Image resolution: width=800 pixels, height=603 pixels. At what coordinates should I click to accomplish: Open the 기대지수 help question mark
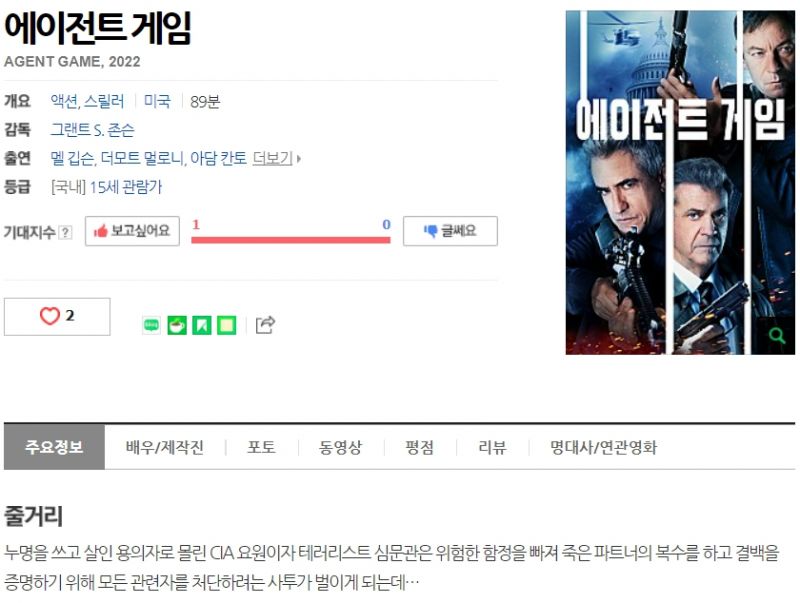click(65, 233)
